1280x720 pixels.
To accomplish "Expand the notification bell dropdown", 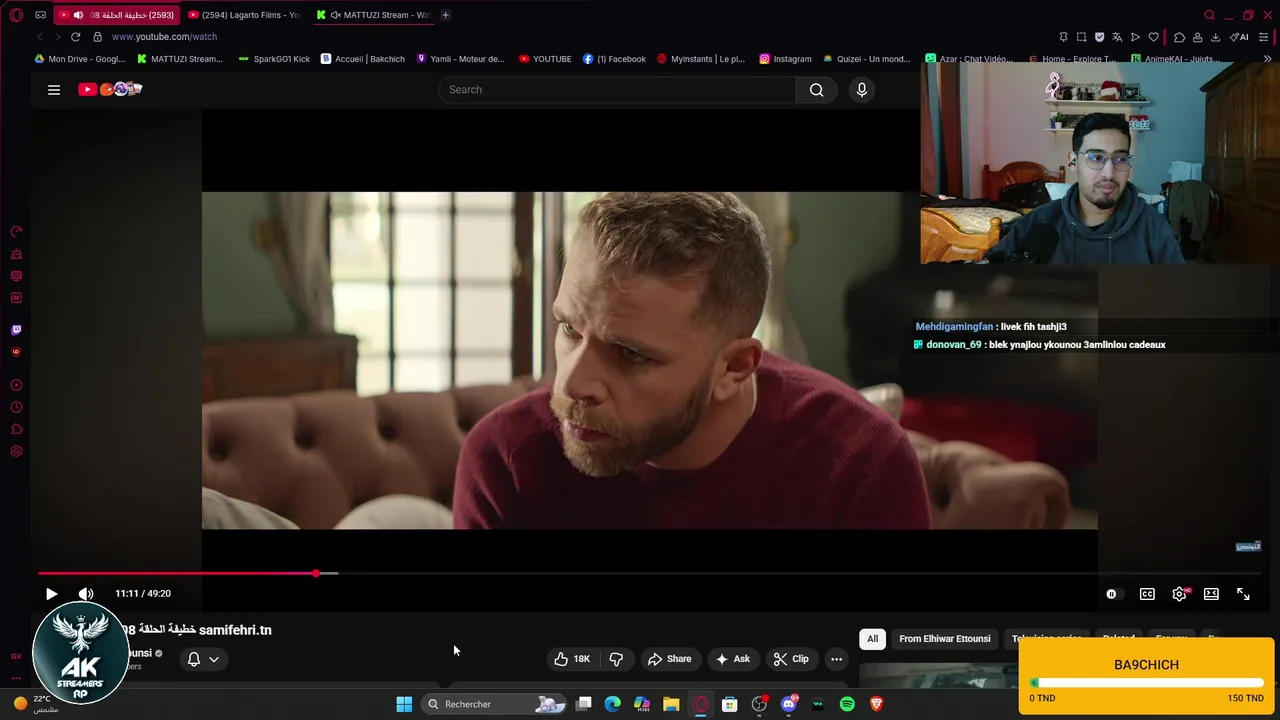I will click(x=203, y=659).
